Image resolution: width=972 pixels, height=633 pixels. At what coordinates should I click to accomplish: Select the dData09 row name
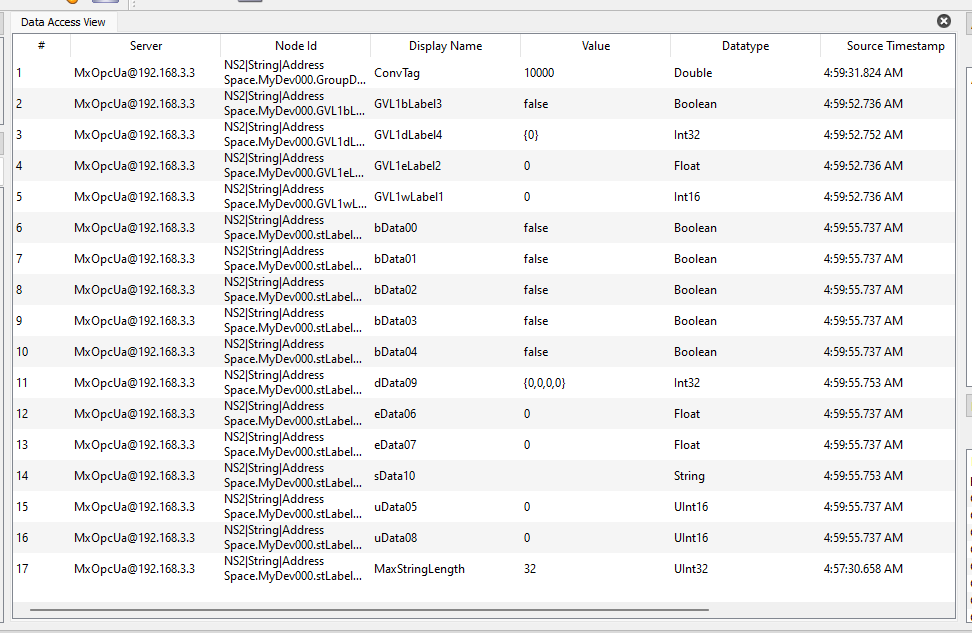click(395, 383)
